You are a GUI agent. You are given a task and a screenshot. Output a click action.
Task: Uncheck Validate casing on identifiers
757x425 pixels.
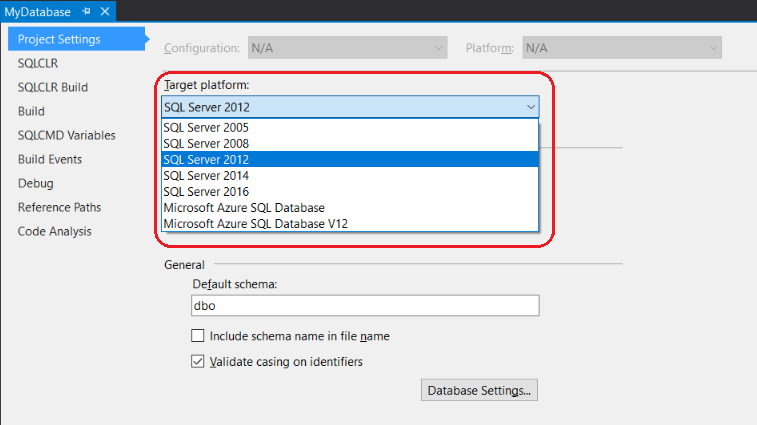point(198,362)
